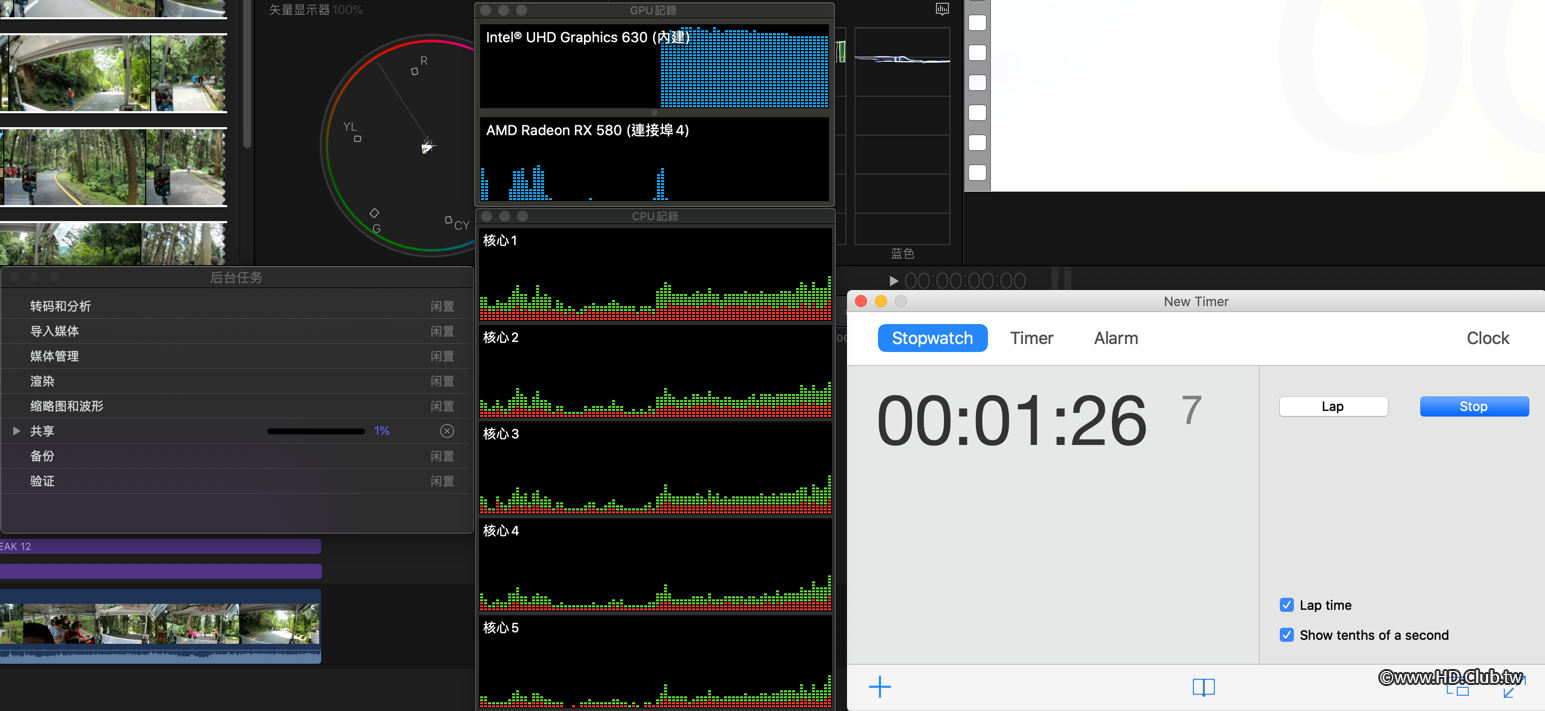Add a new timer with the plus icon
The image size is (1545, 711).
[x=880, y=687]
